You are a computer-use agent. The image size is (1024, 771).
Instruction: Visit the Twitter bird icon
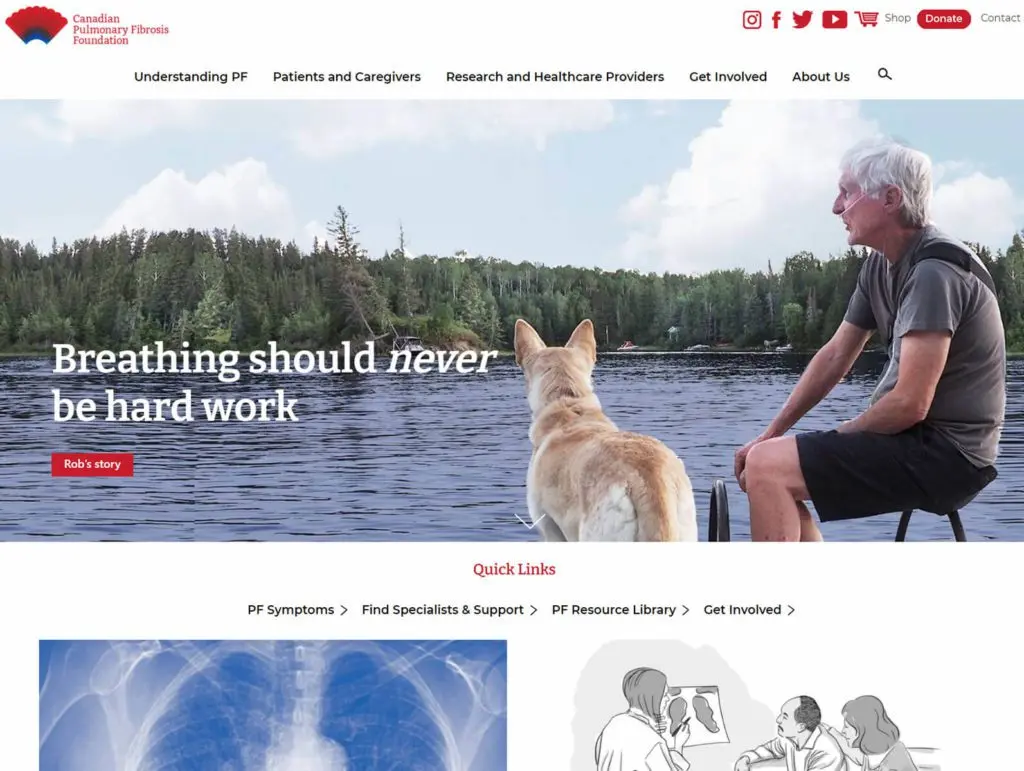(x=803, y=20)
